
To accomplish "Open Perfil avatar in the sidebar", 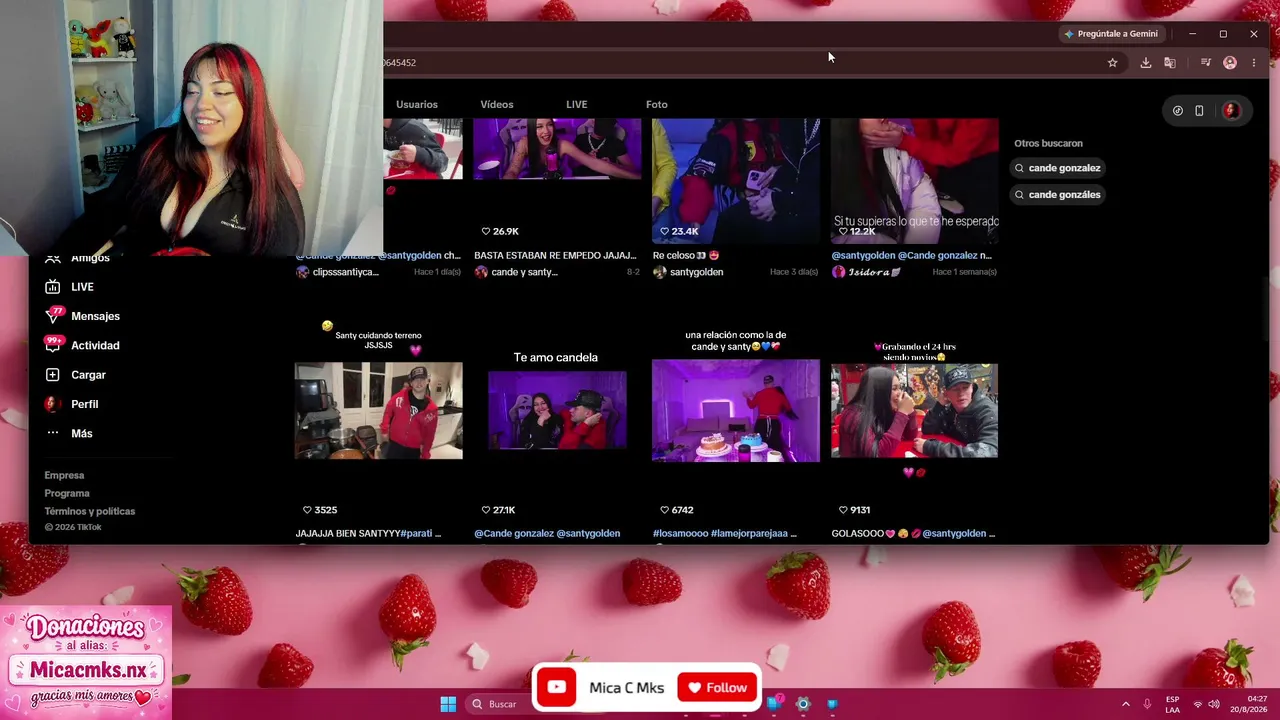I will (53, 404).
